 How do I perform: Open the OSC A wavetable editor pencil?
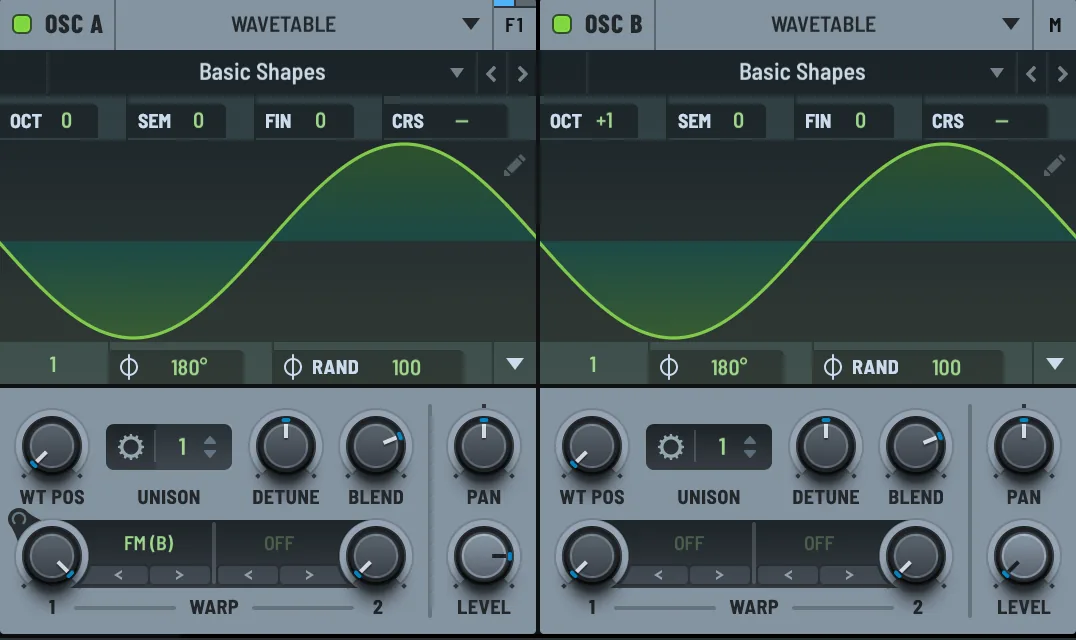515,165
